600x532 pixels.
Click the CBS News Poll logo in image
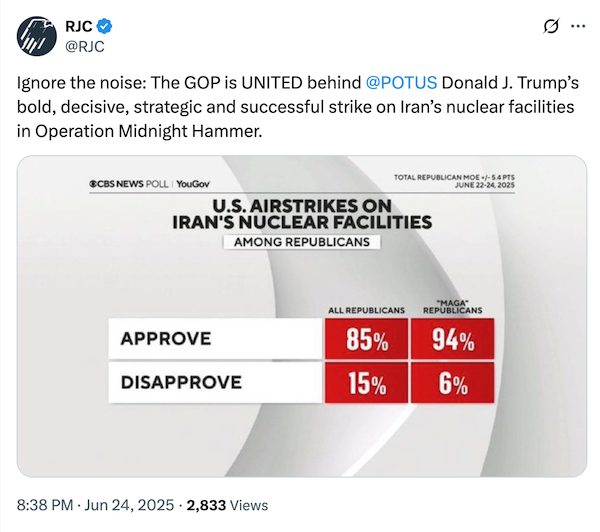click(129, 184)
